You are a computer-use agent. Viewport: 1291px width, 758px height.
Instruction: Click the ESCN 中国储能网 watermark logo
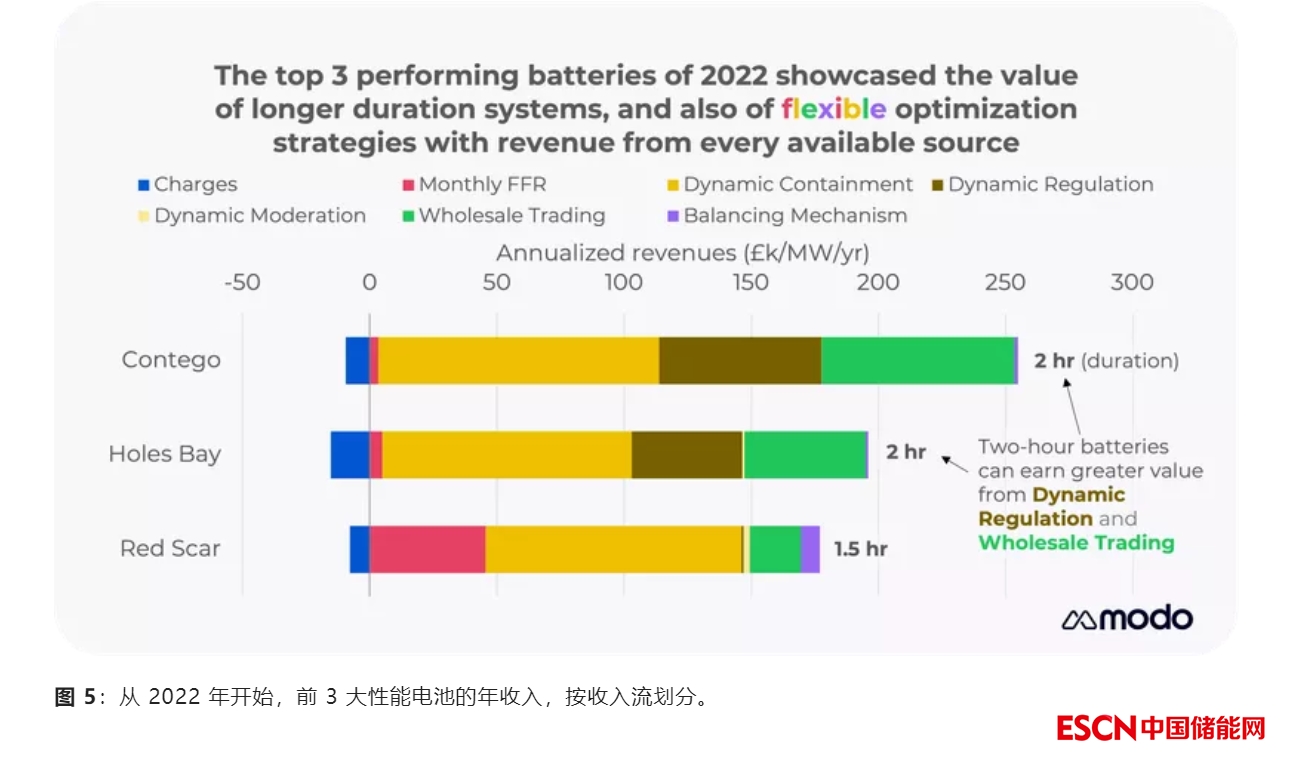coord(1160,727)
